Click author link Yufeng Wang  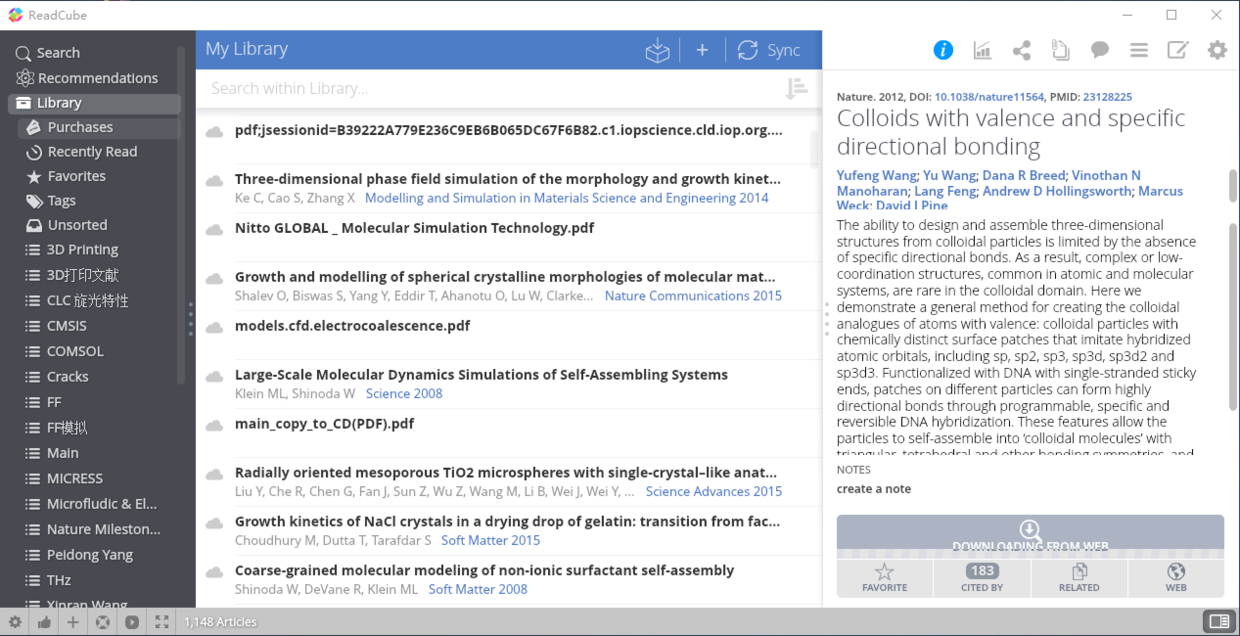click(x=876, y=175)
